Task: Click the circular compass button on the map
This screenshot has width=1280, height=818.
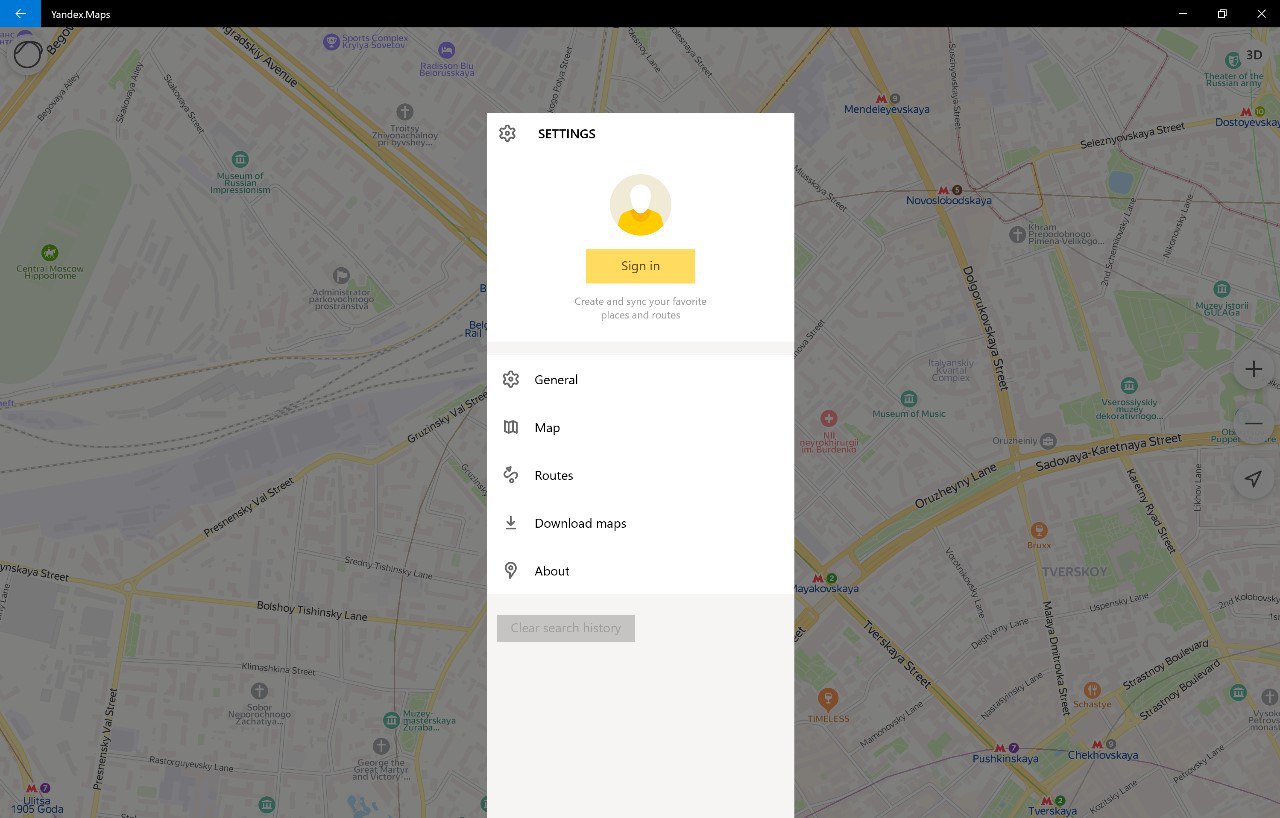Action: 27,54
